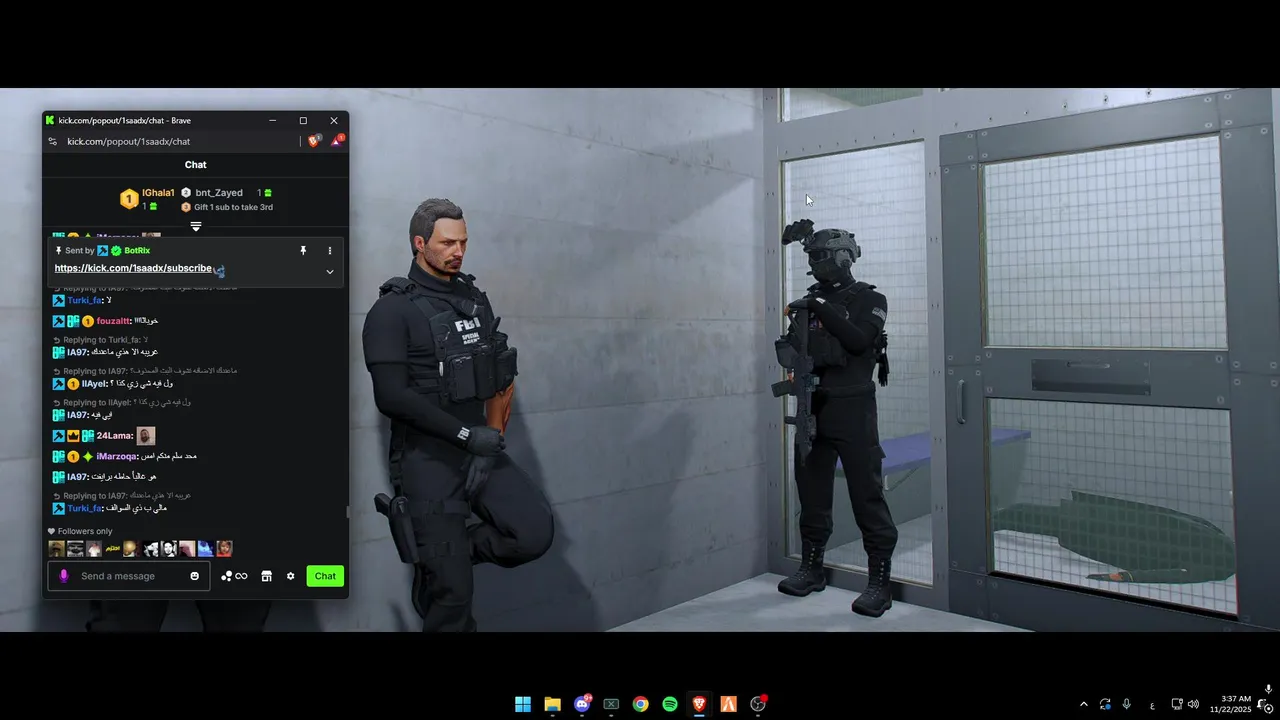Click the IIAyel username in chat

click(x=94, y=384)
